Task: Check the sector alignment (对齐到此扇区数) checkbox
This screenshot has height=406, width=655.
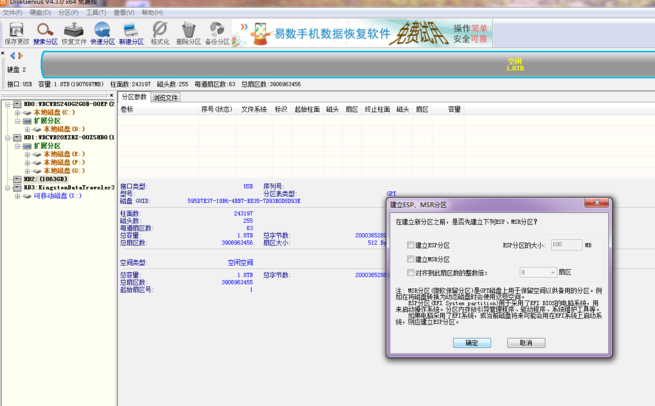Action: (x=411, y=272)
